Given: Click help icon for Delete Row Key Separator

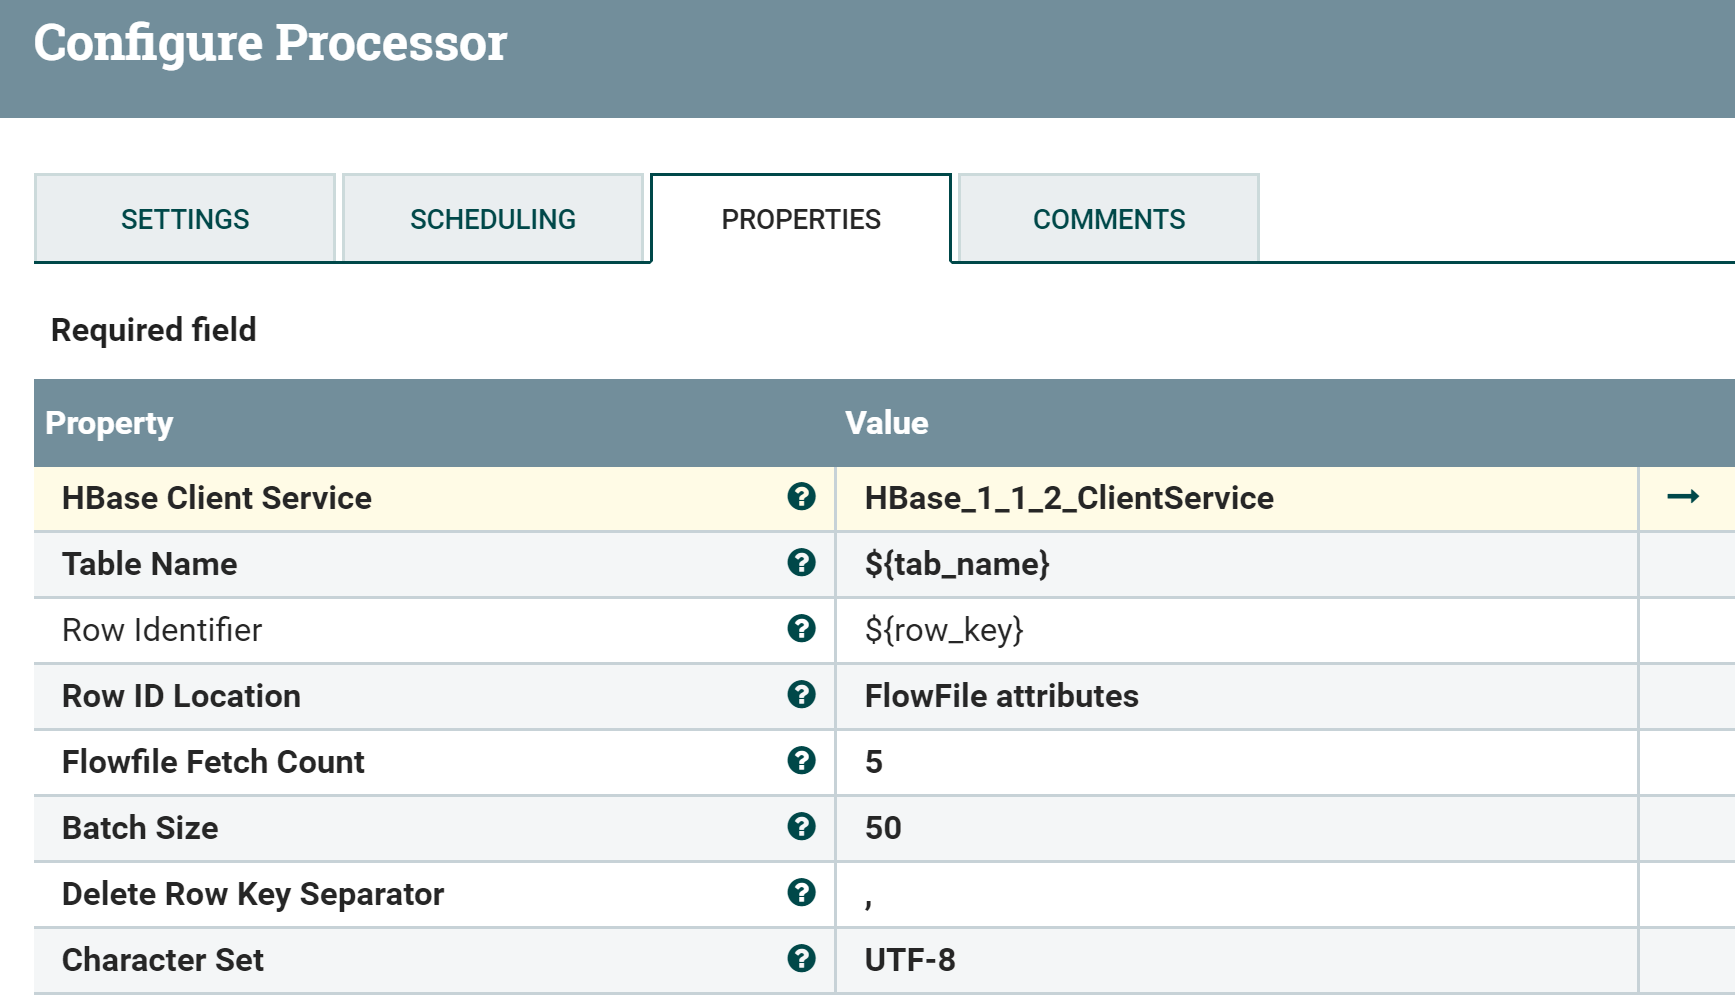Looking at the screenshot, I should pyautogui.click(x=801, y=893).
